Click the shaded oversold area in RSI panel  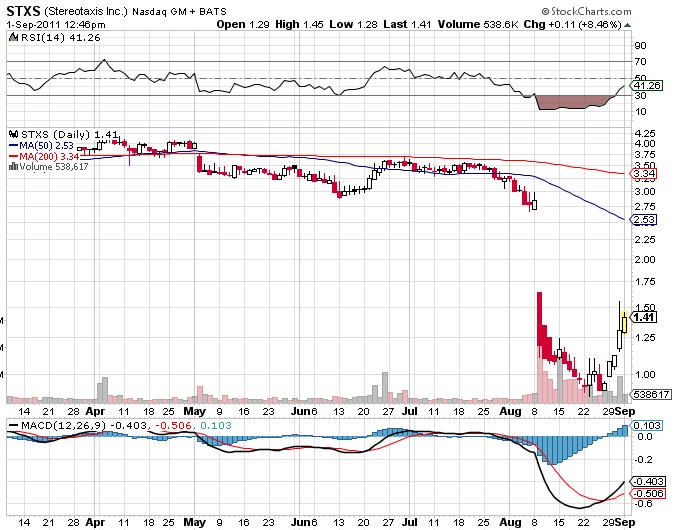[x=571, y=102]
